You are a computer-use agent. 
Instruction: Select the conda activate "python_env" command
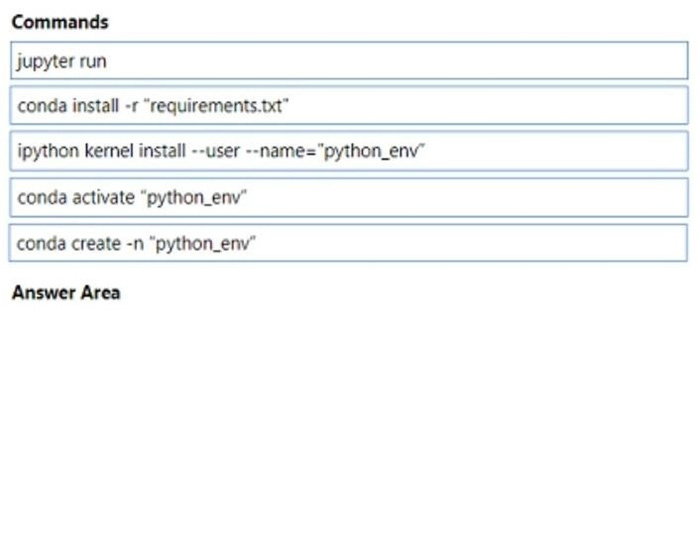pyautogui.click(x=349, y=197)
